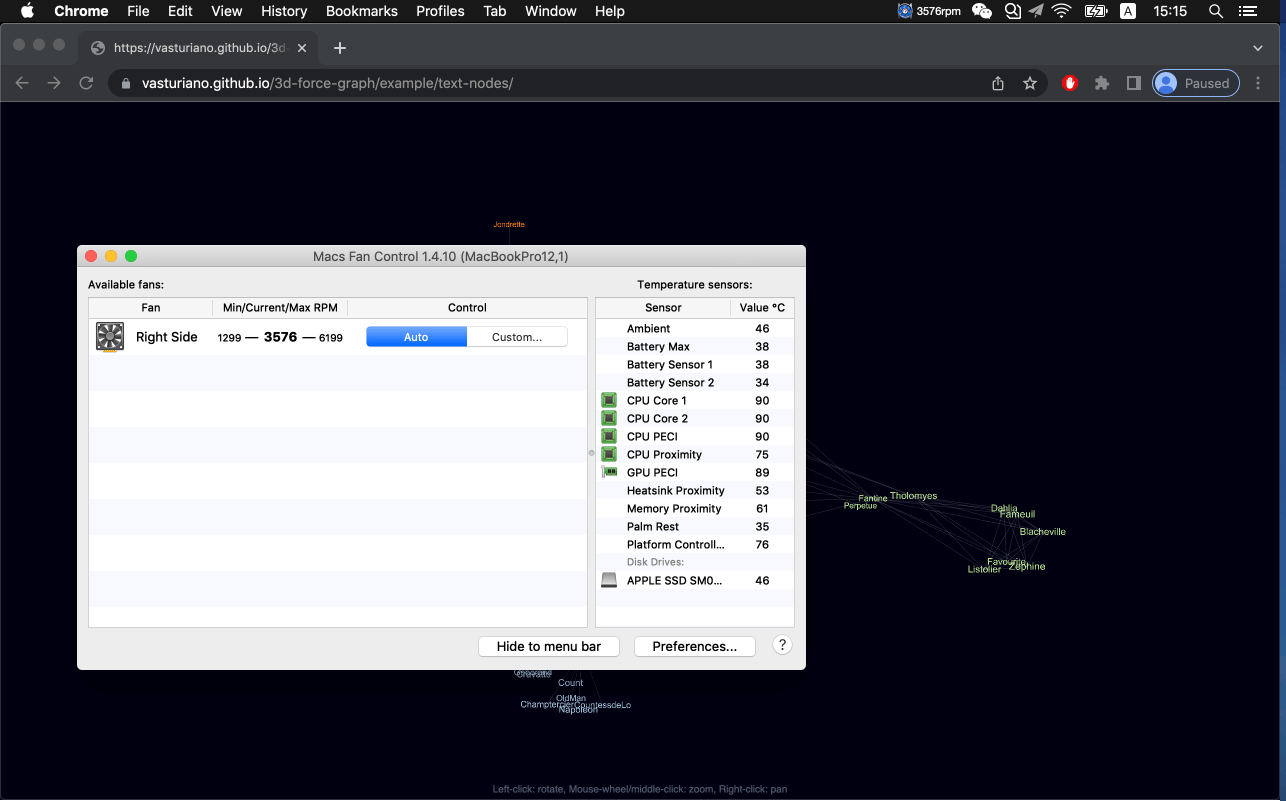Click Hide to menu bar button
The width and height of the screenshot is (1286, 801).
tap(549, 646)
